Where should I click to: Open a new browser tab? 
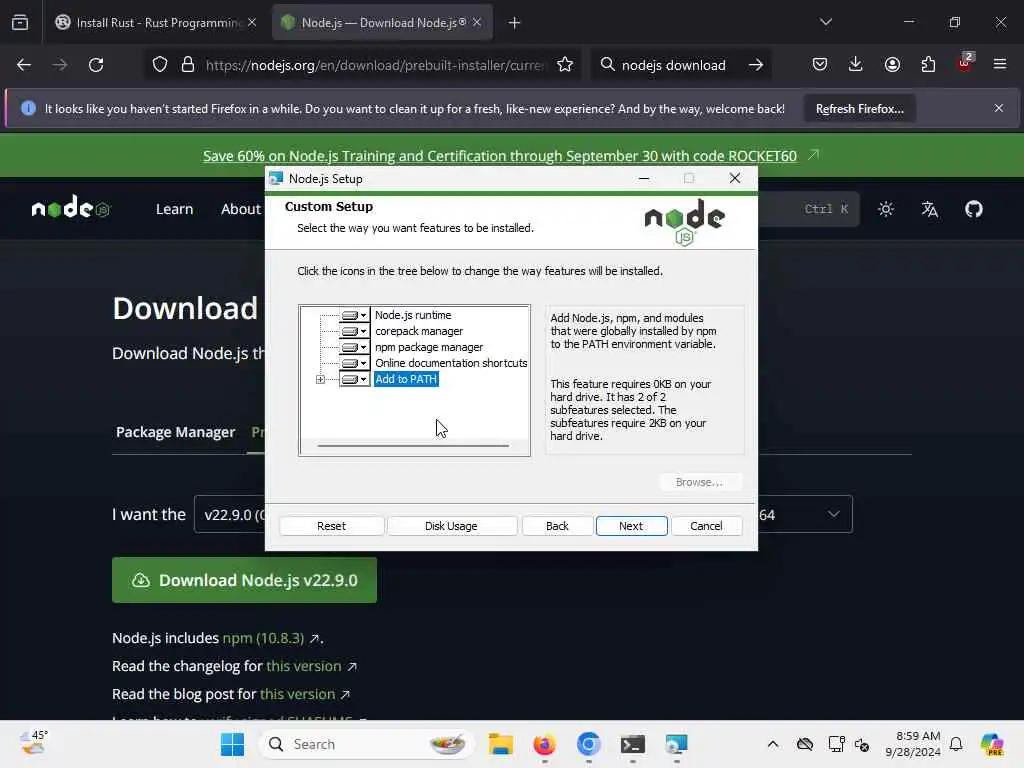point(515,23)
